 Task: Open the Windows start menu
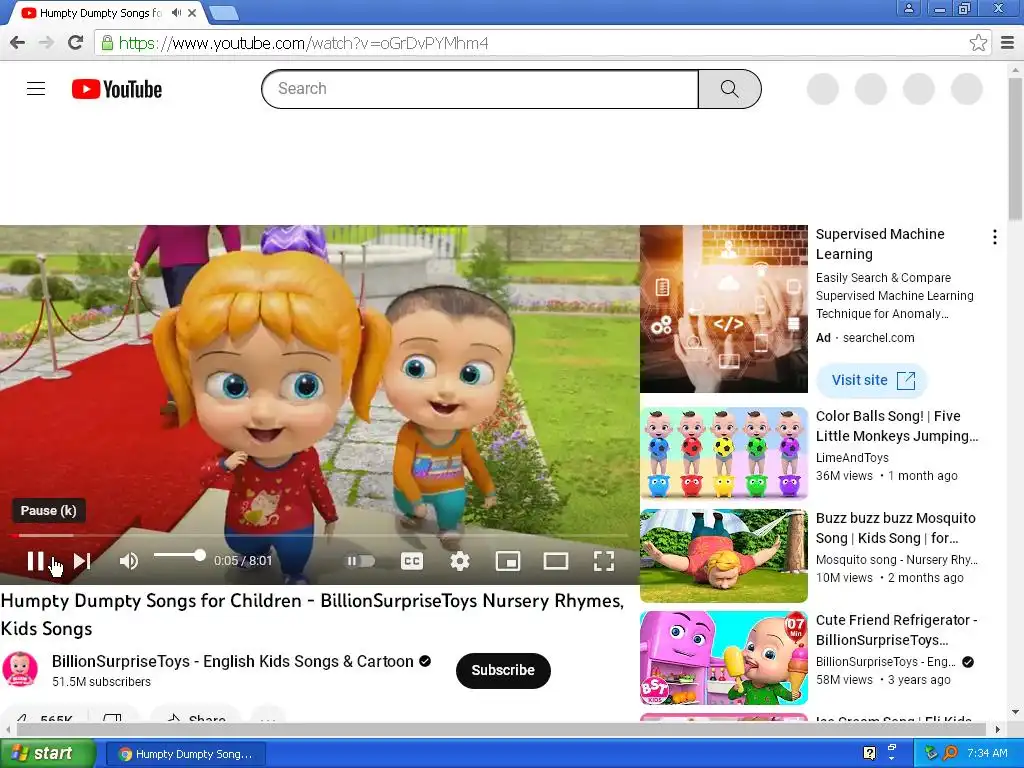click(48, 754)
